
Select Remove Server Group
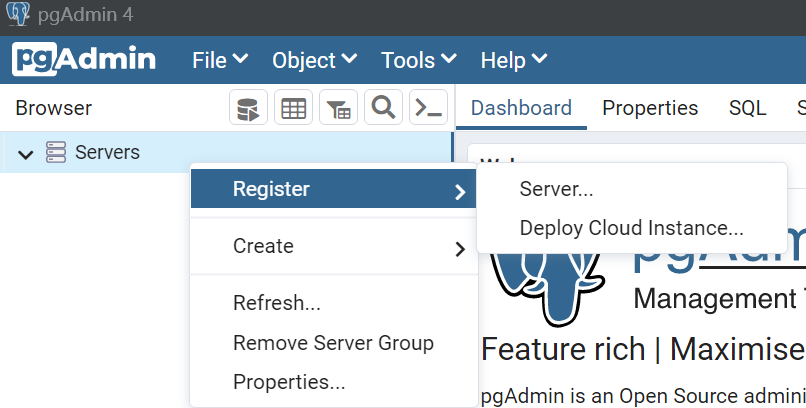tap(333, 343)
